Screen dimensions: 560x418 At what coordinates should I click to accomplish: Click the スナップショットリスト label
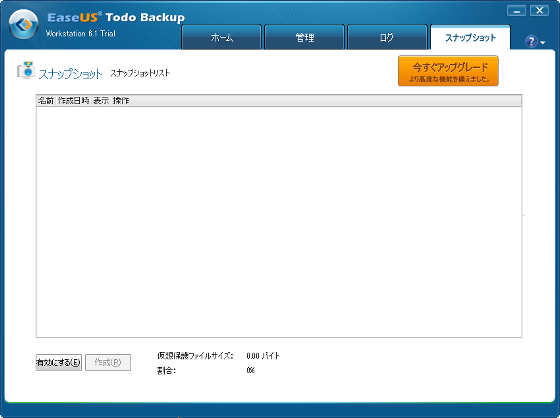pyautogui.click(x=140, y=73)
